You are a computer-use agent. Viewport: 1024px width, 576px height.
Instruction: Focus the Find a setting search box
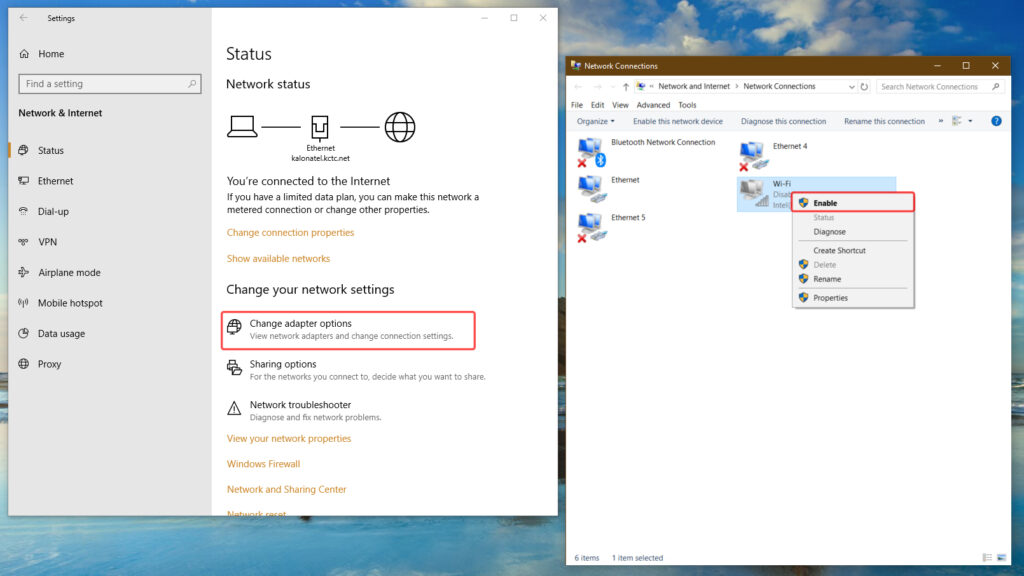110,84
